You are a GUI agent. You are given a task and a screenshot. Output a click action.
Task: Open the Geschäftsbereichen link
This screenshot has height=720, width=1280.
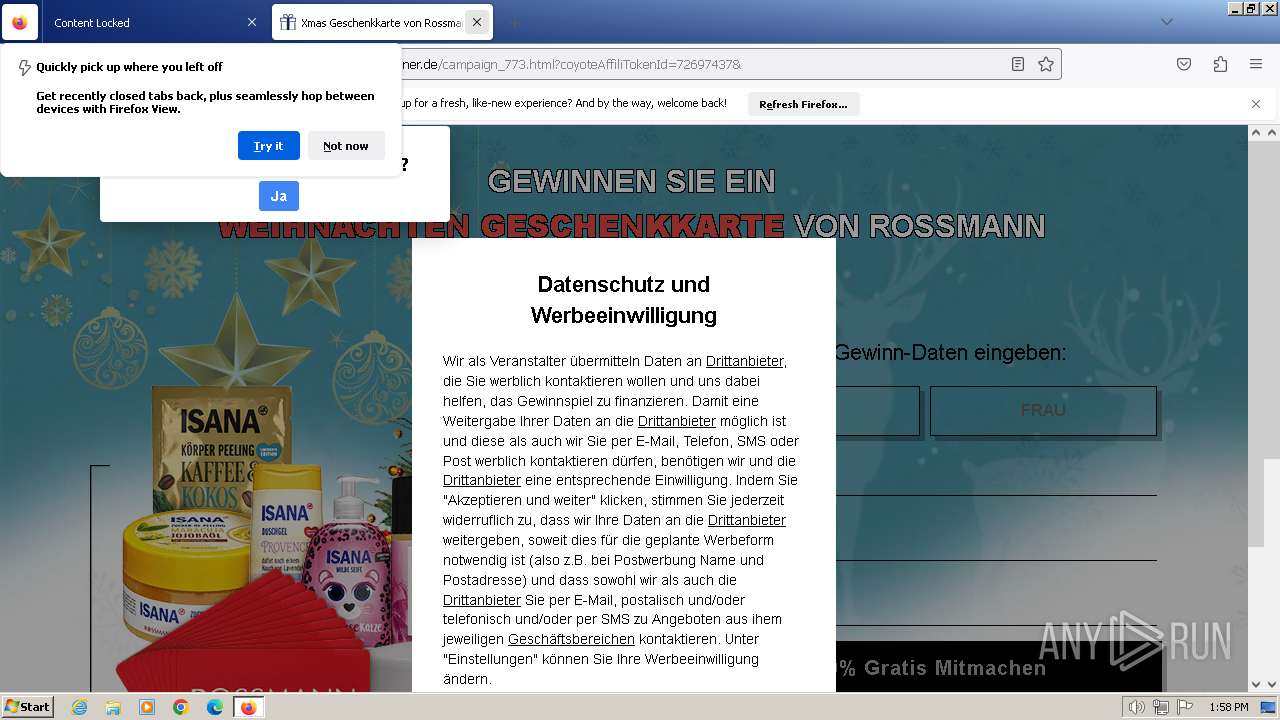pyautogui.click(x=571, y=639)
